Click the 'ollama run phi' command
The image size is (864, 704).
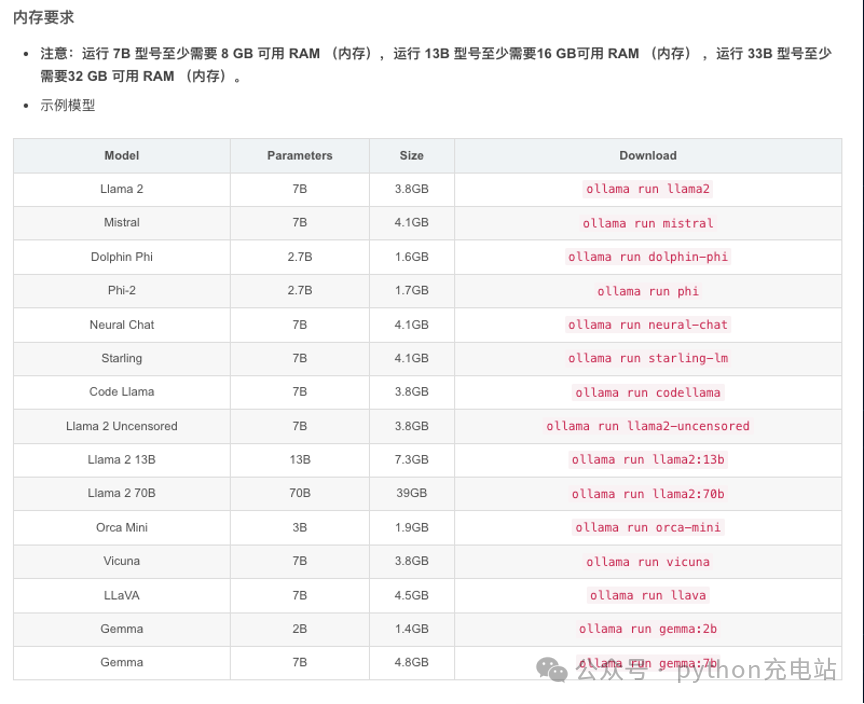point(647,291)
